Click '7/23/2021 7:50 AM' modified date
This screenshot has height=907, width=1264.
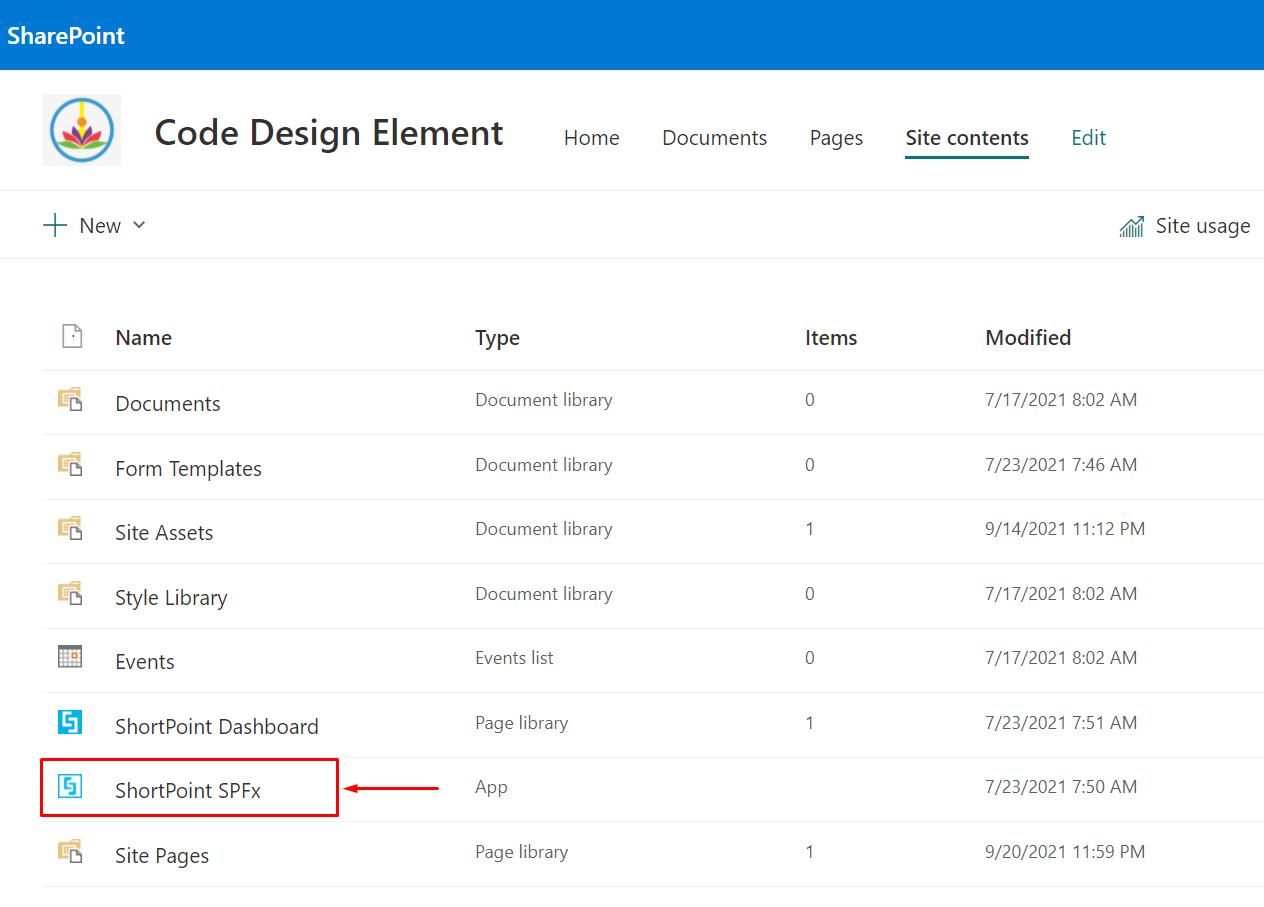(x=1061, y=787)
